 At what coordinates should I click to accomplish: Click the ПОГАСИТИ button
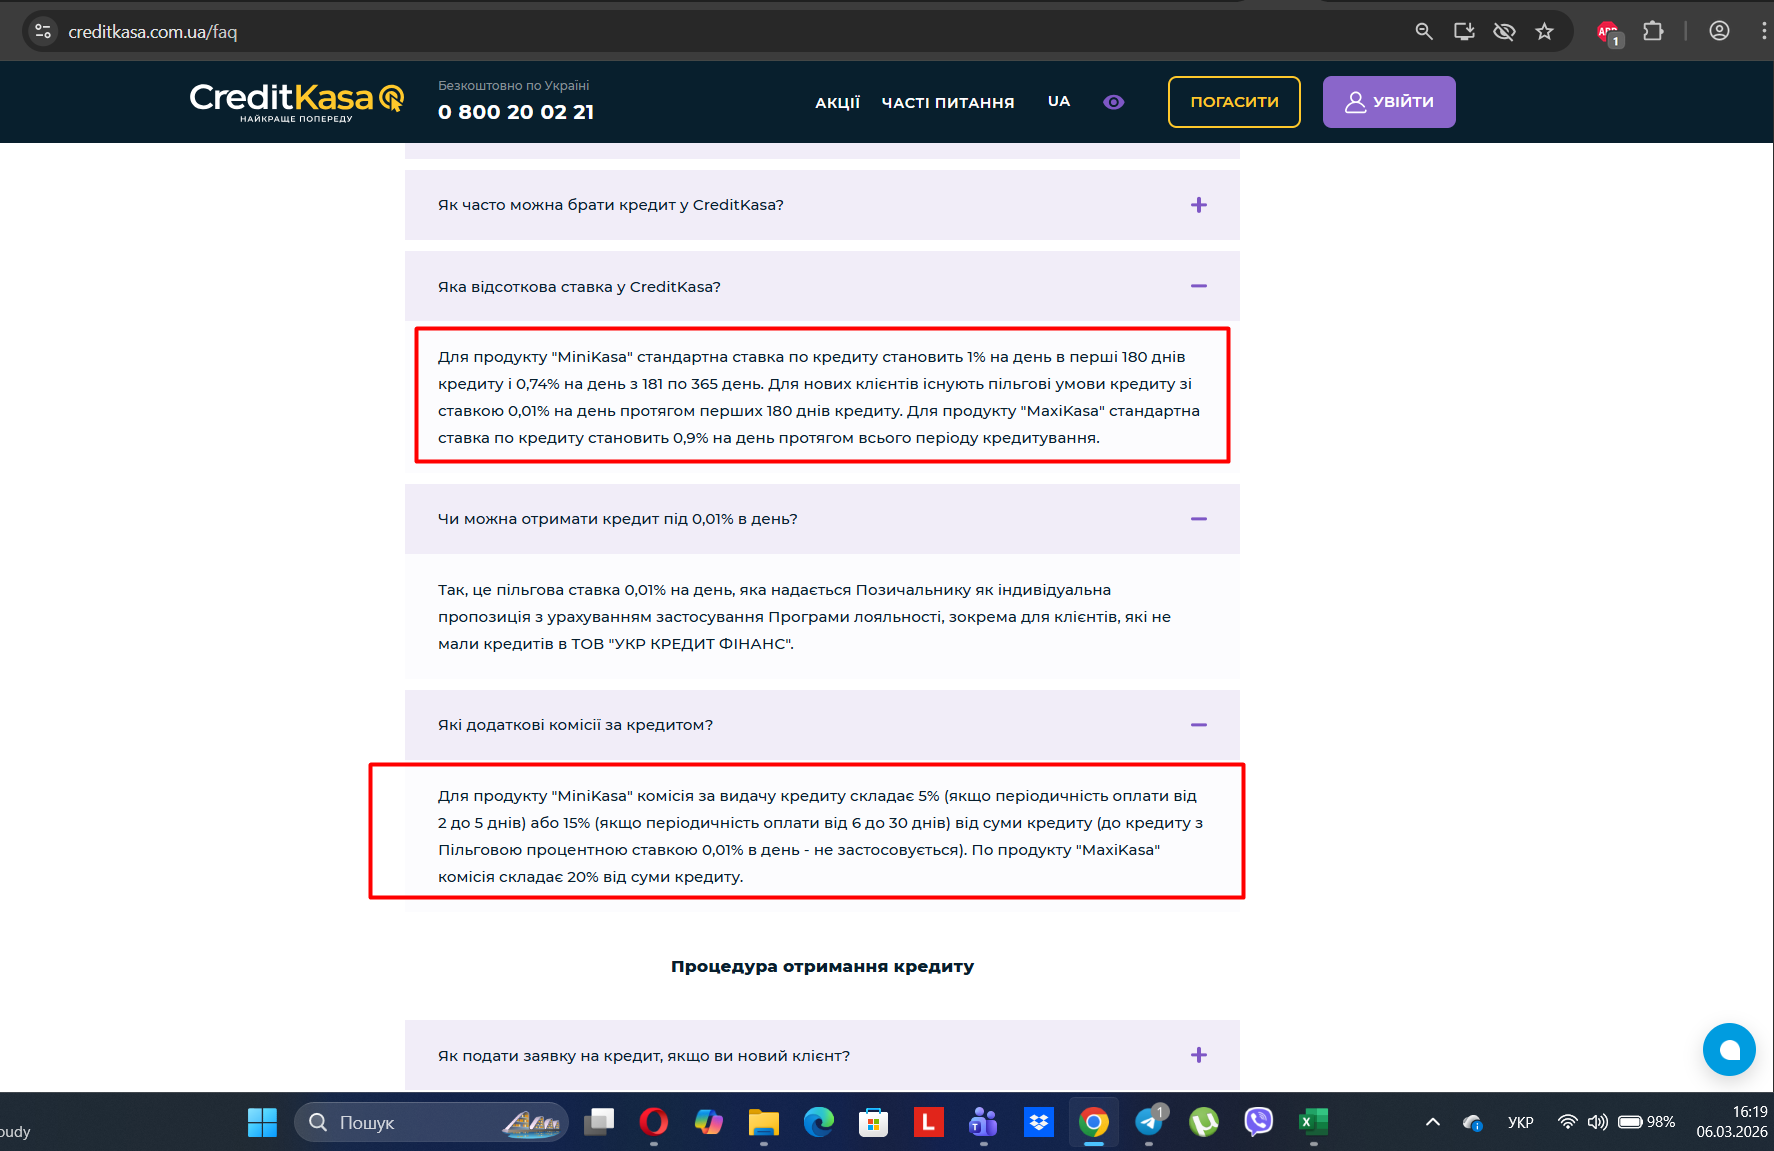[x=1234, y=102]
